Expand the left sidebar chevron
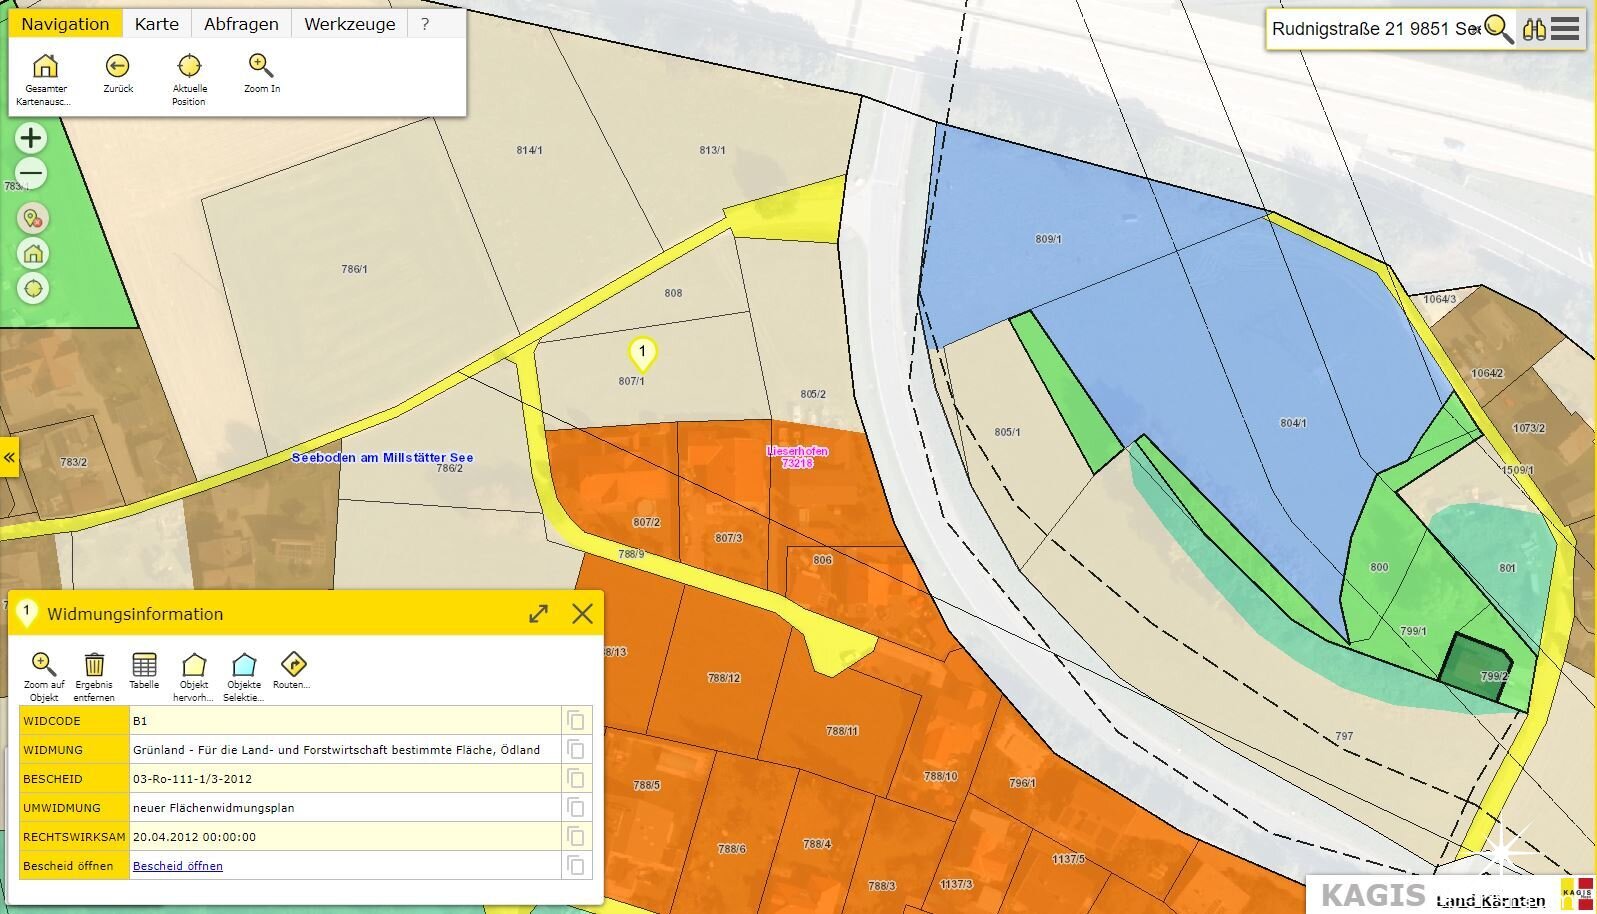This screenshot has width=1597, height=914. [x=9, y=458]
